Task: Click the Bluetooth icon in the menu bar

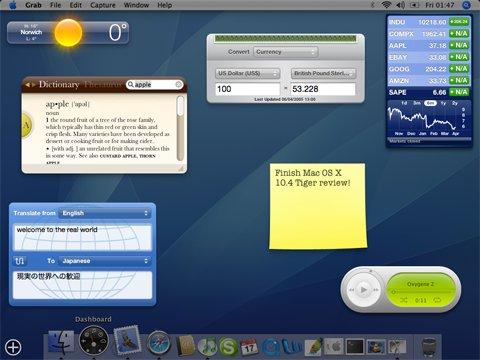Action: [373, 5]
